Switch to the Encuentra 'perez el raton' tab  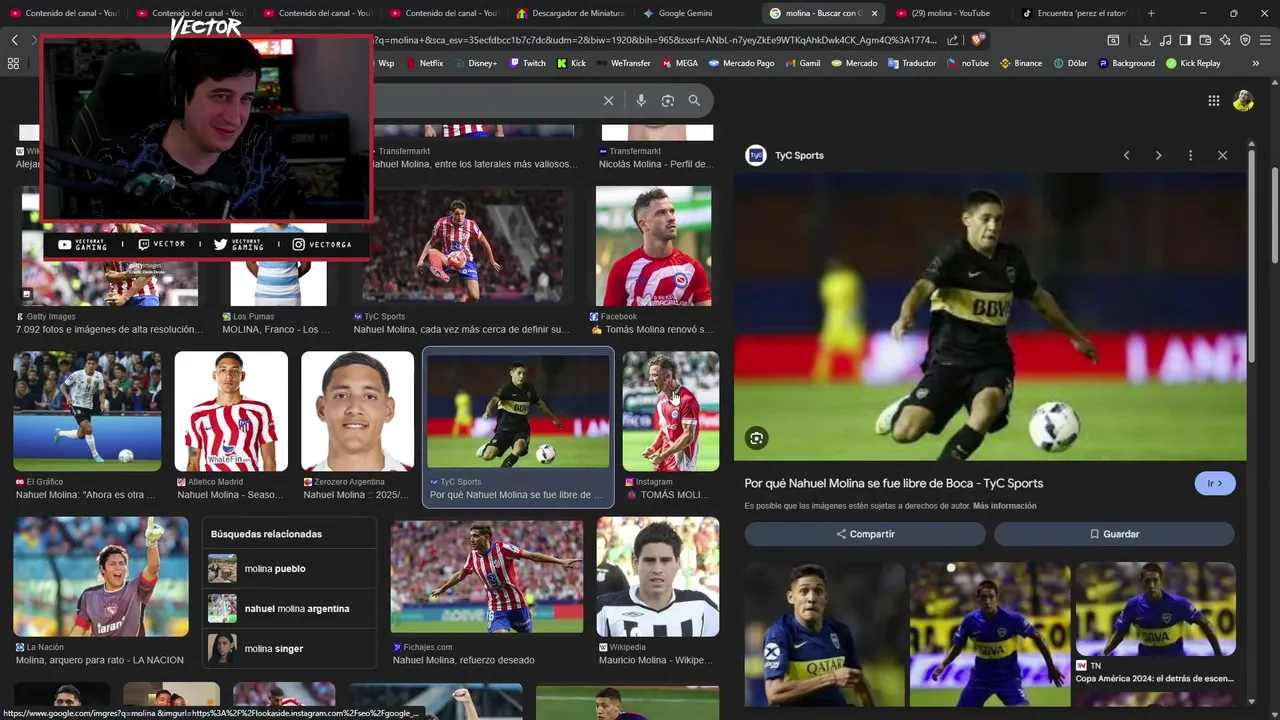[x=1076, y=13]
